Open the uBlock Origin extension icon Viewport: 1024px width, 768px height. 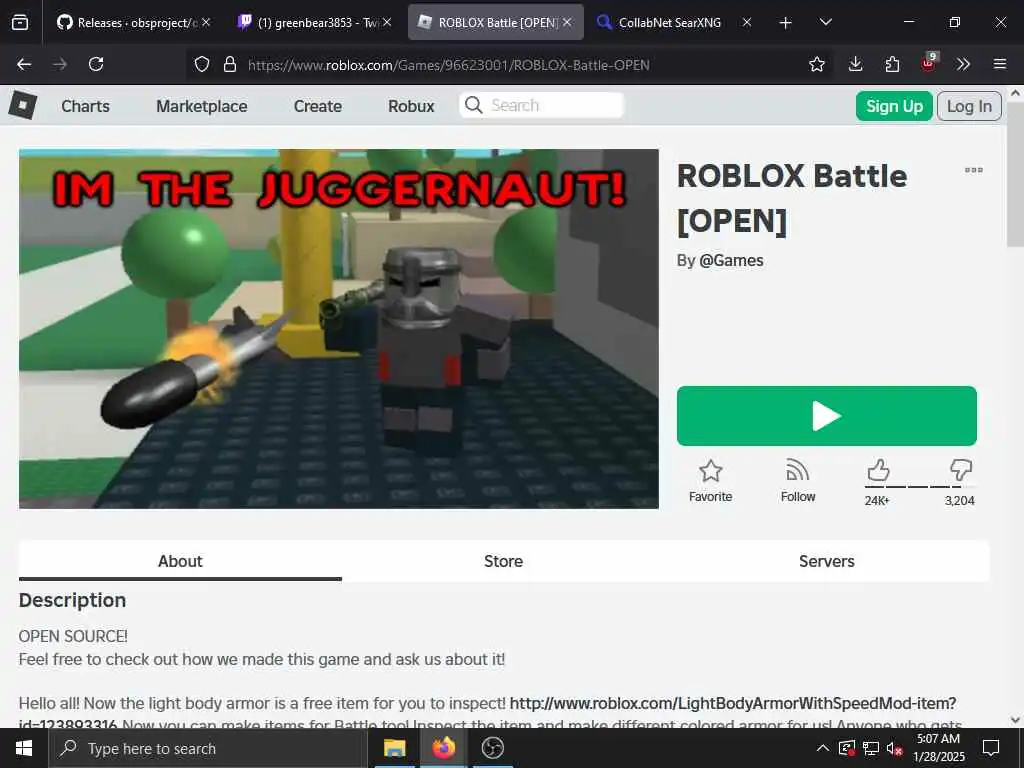[x=929, y=63]
